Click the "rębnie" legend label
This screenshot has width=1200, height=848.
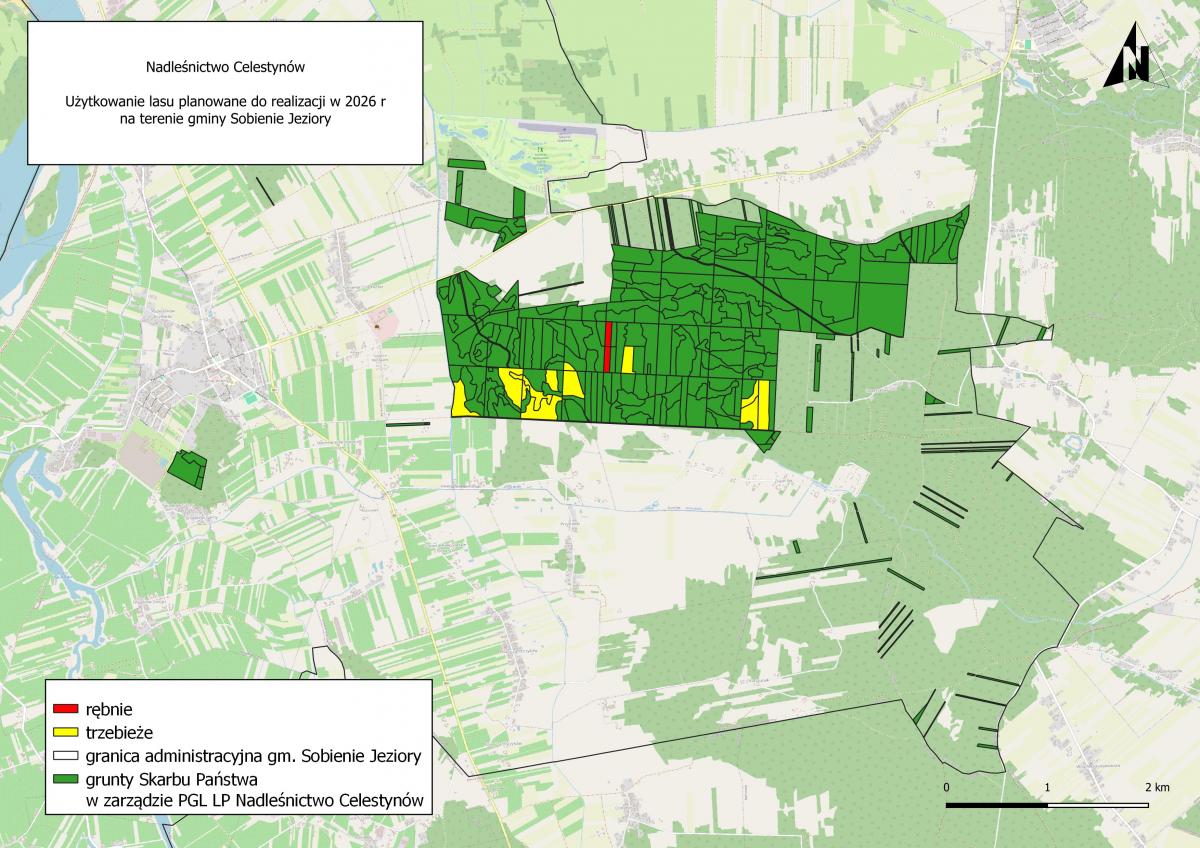(x=111, y=709)
